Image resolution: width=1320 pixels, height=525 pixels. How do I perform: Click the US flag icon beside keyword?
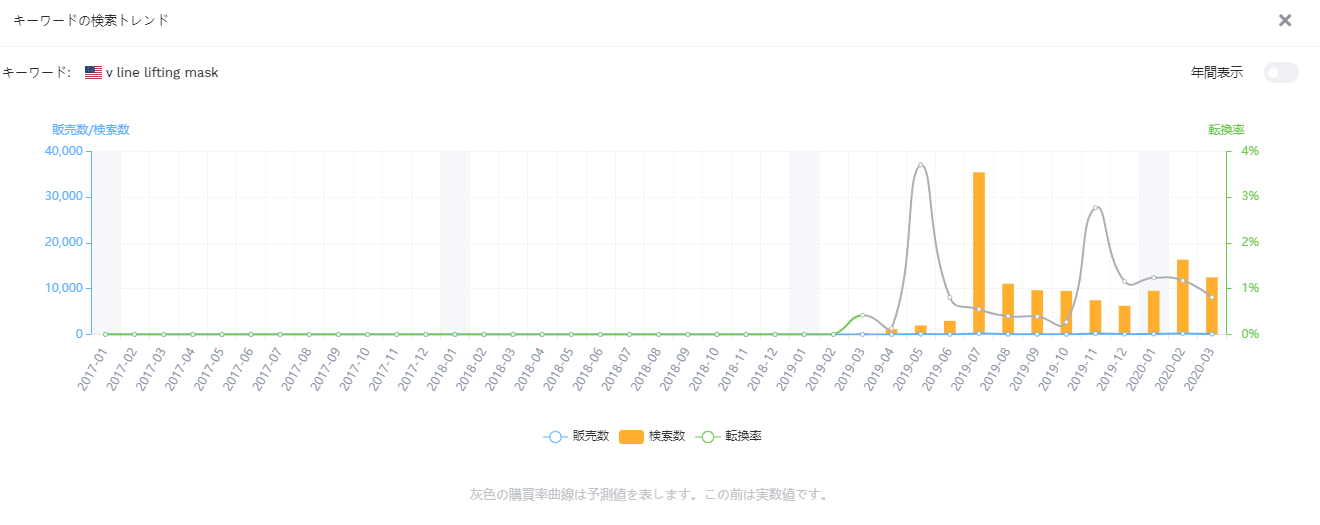[93, 73]
